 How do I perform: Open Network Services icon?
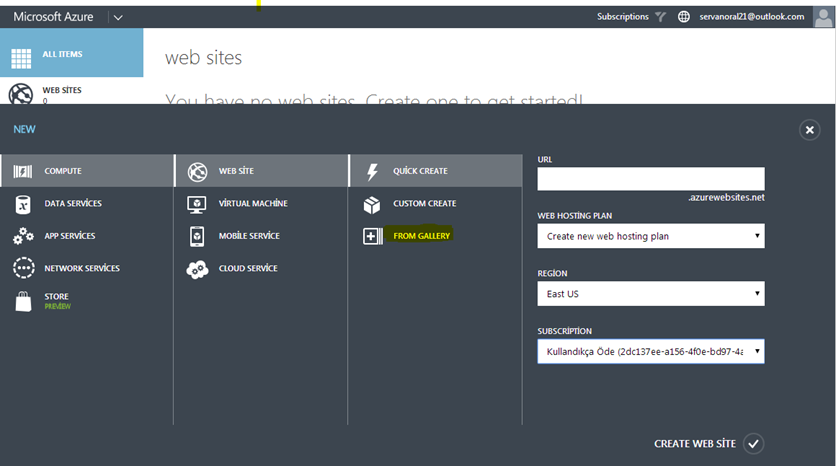pos(22,269)
